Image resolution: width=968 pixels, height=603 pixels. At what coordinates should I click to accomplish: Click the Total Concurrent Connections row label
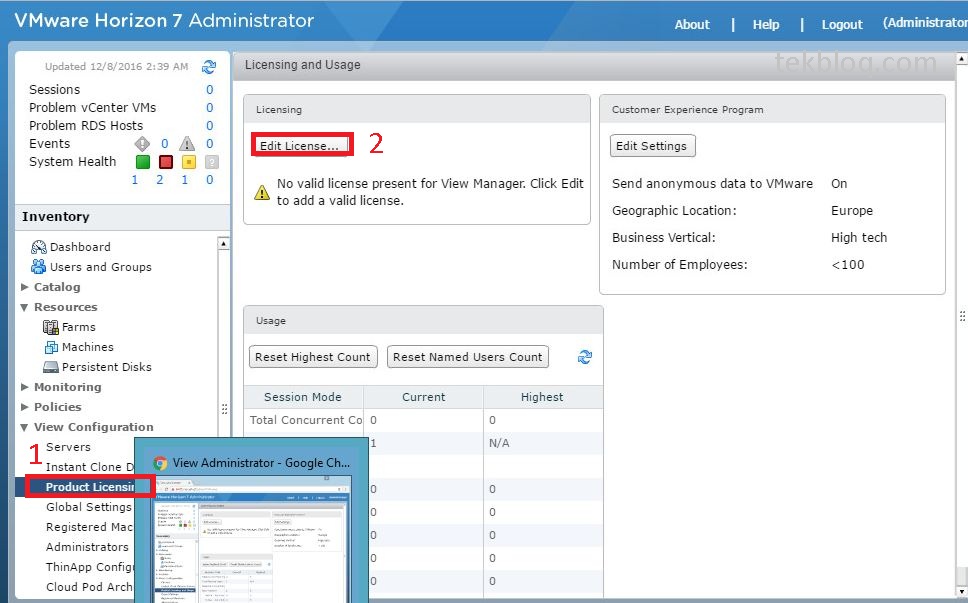(x=306, y=420)
